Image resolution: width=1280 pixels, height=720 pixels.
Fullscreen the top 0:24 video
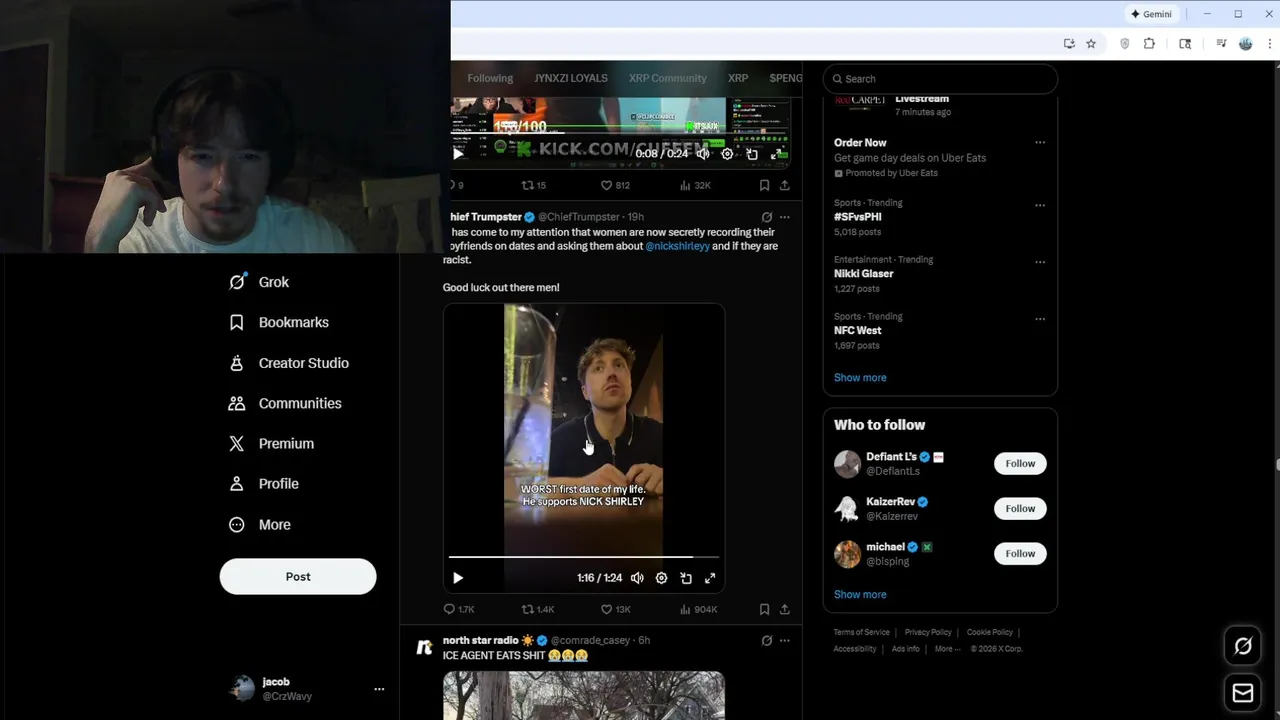click(777, 154)
